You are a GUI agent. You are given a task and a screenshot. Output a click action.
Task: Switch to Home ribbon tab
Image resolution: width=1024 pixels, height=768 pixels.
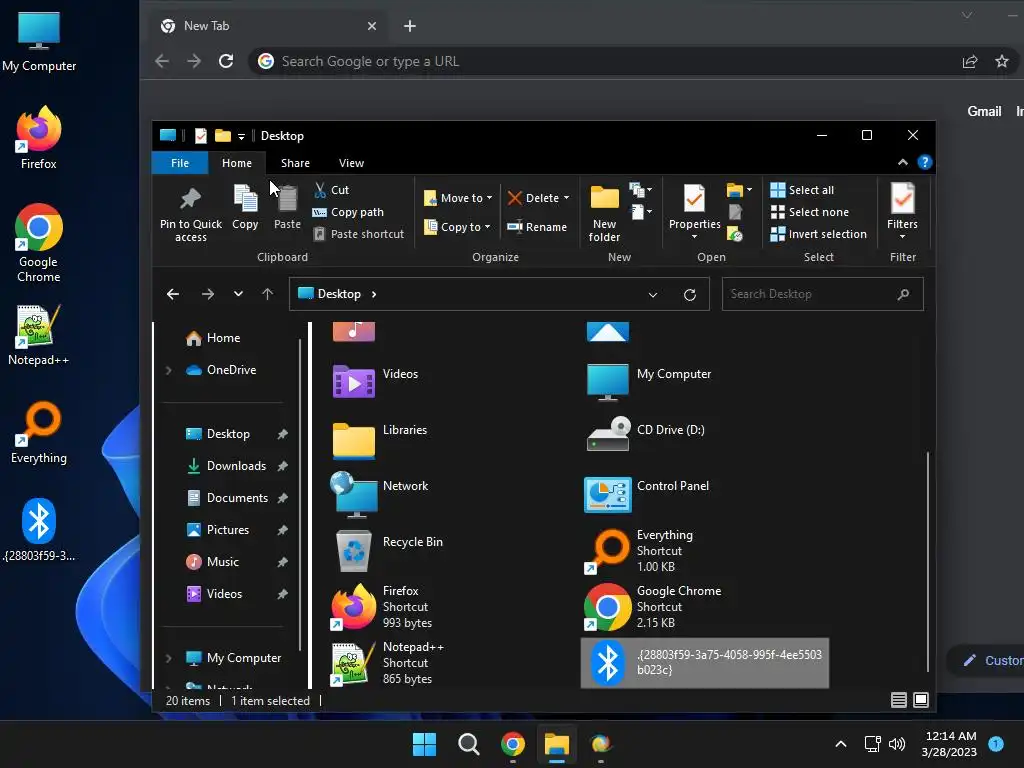[x=236, y=163]
